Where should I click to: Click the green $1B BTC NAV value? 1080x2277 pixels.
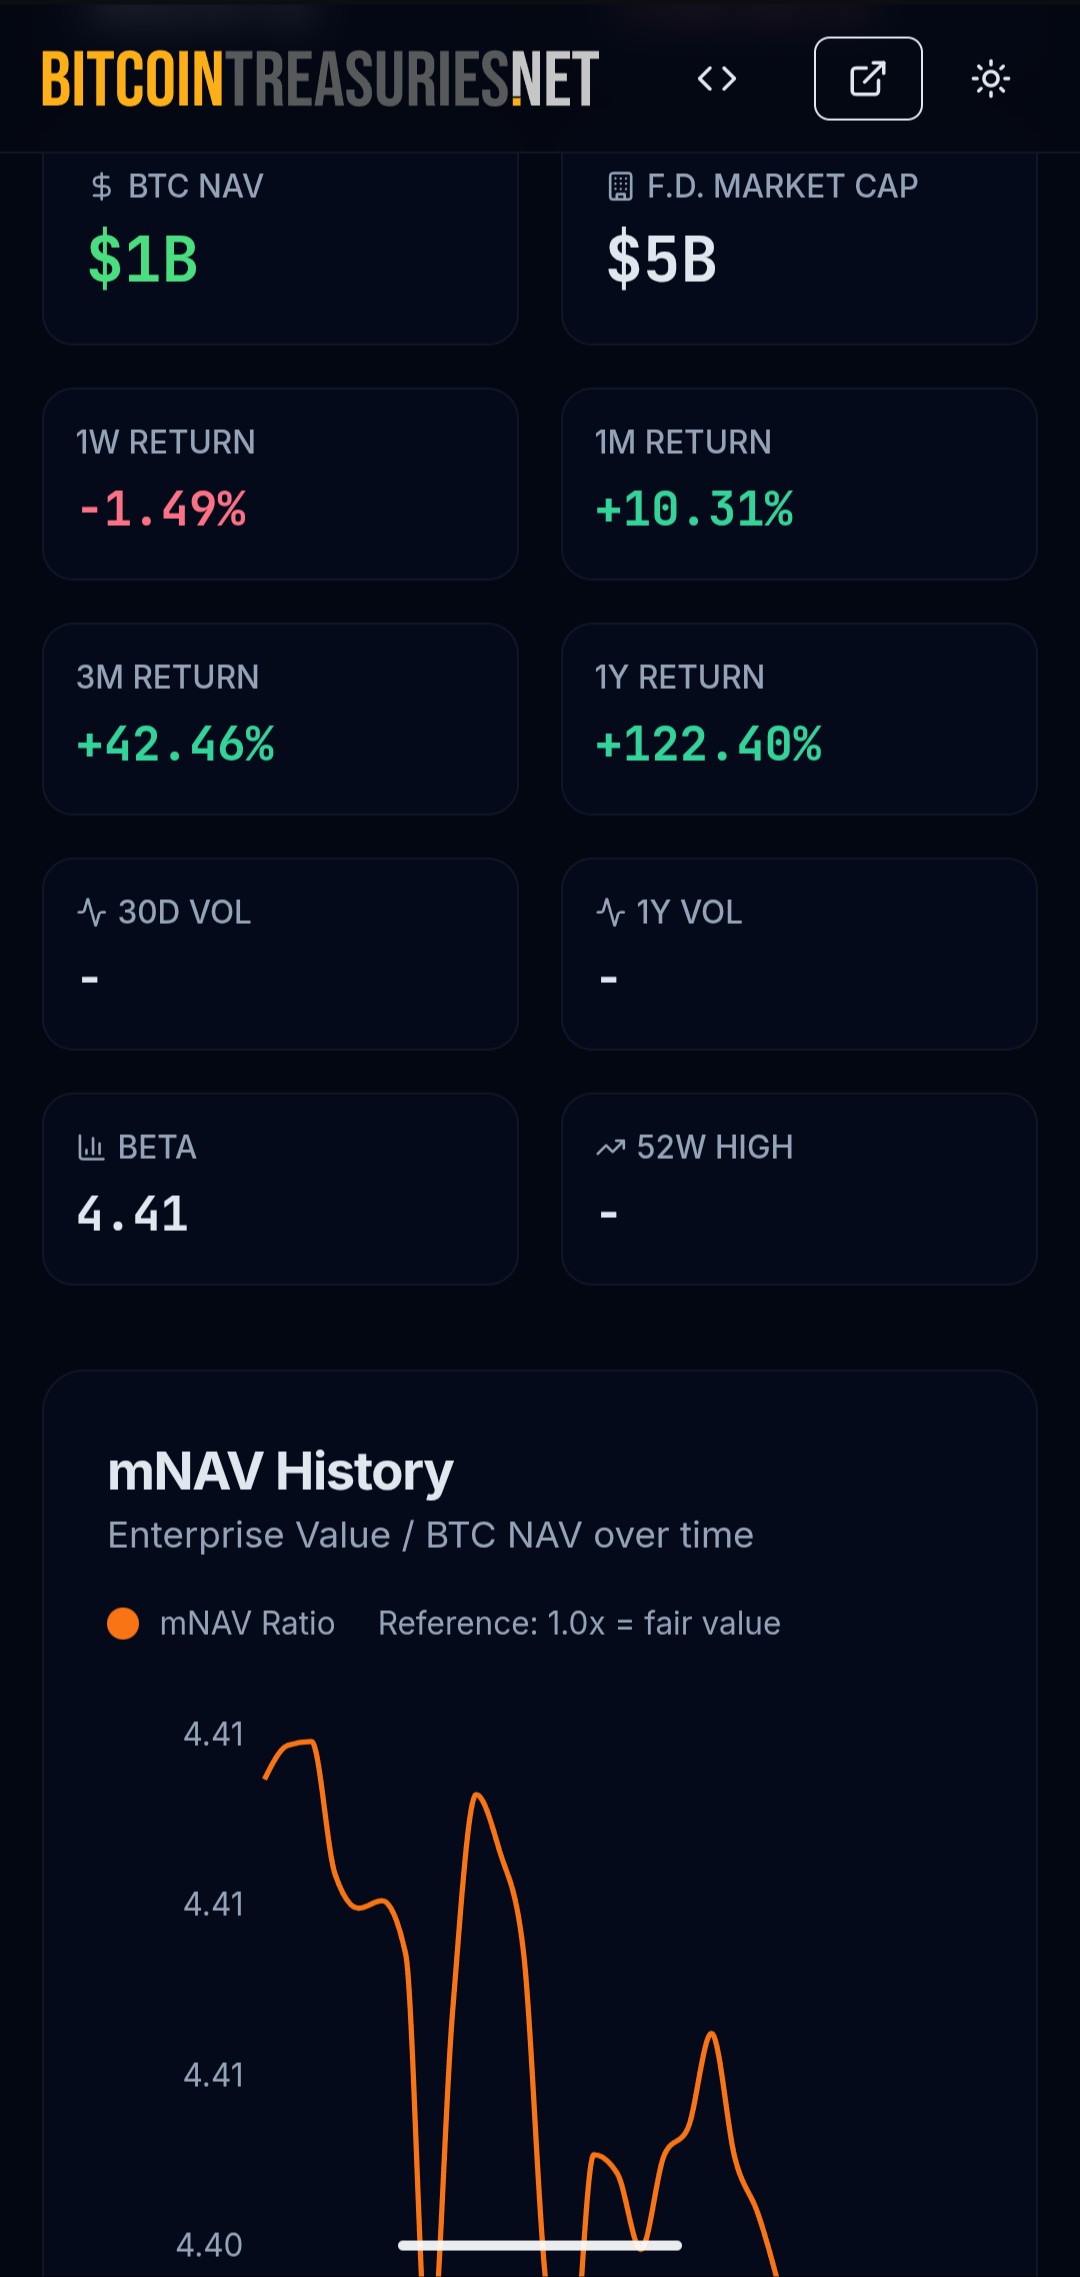(x=143, y=259)
